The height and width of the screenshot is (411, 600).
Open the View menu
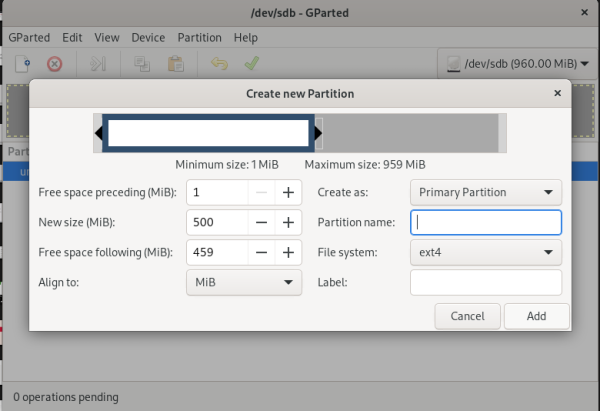106,37
